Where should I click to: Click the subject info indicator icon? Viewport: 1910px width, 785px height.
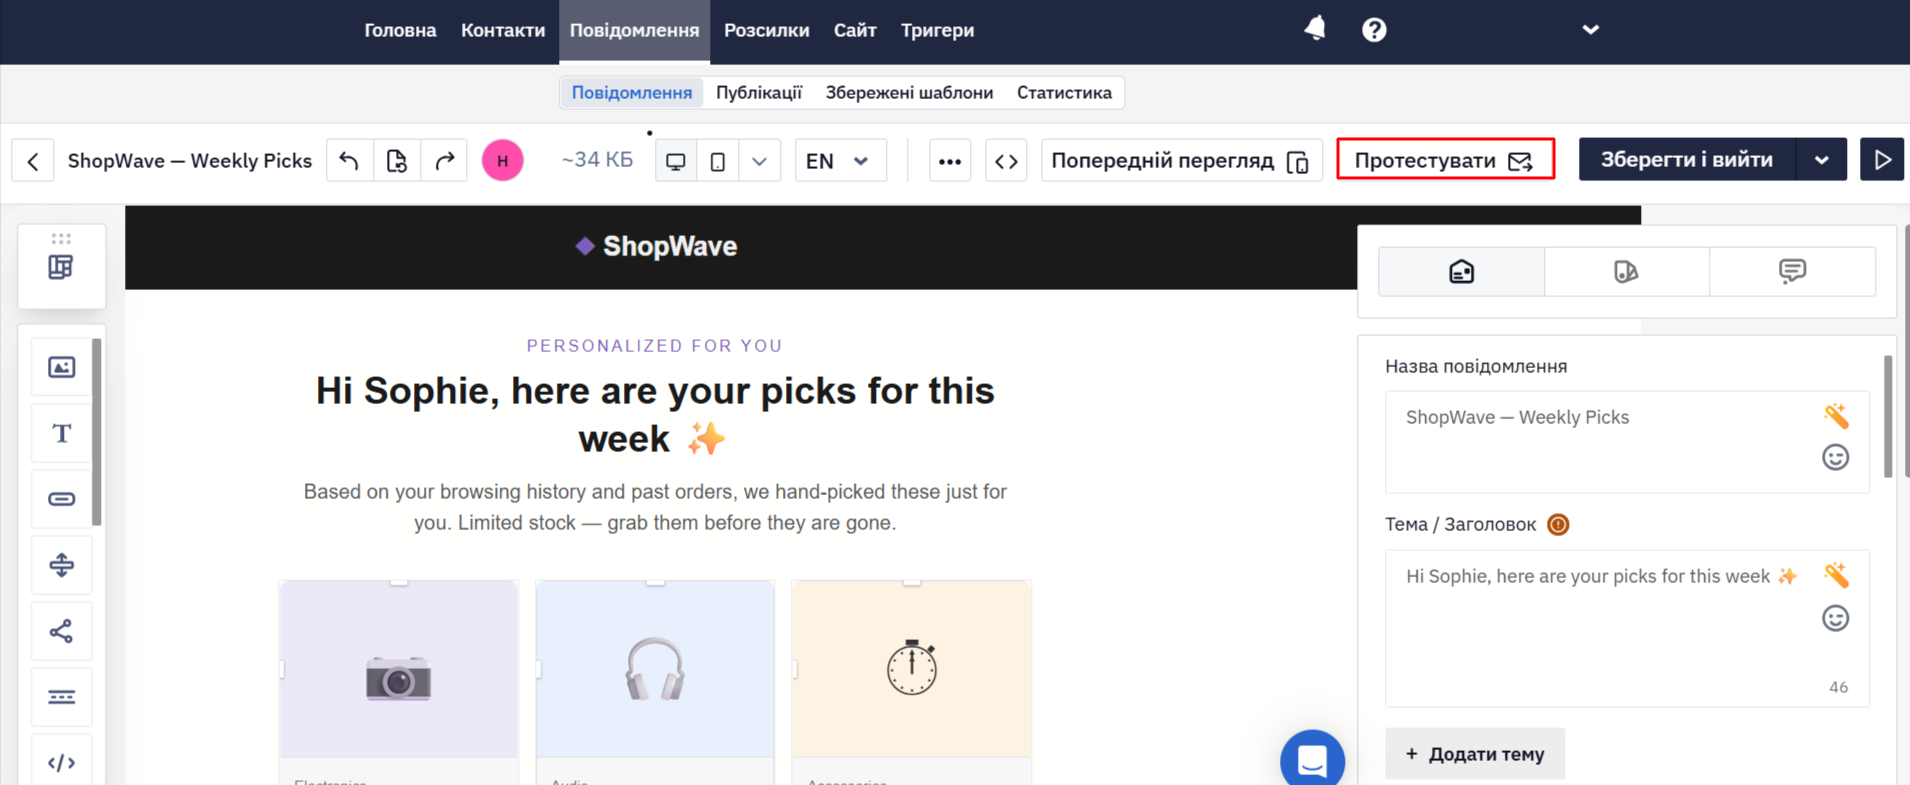click(x=1558, y=524)
